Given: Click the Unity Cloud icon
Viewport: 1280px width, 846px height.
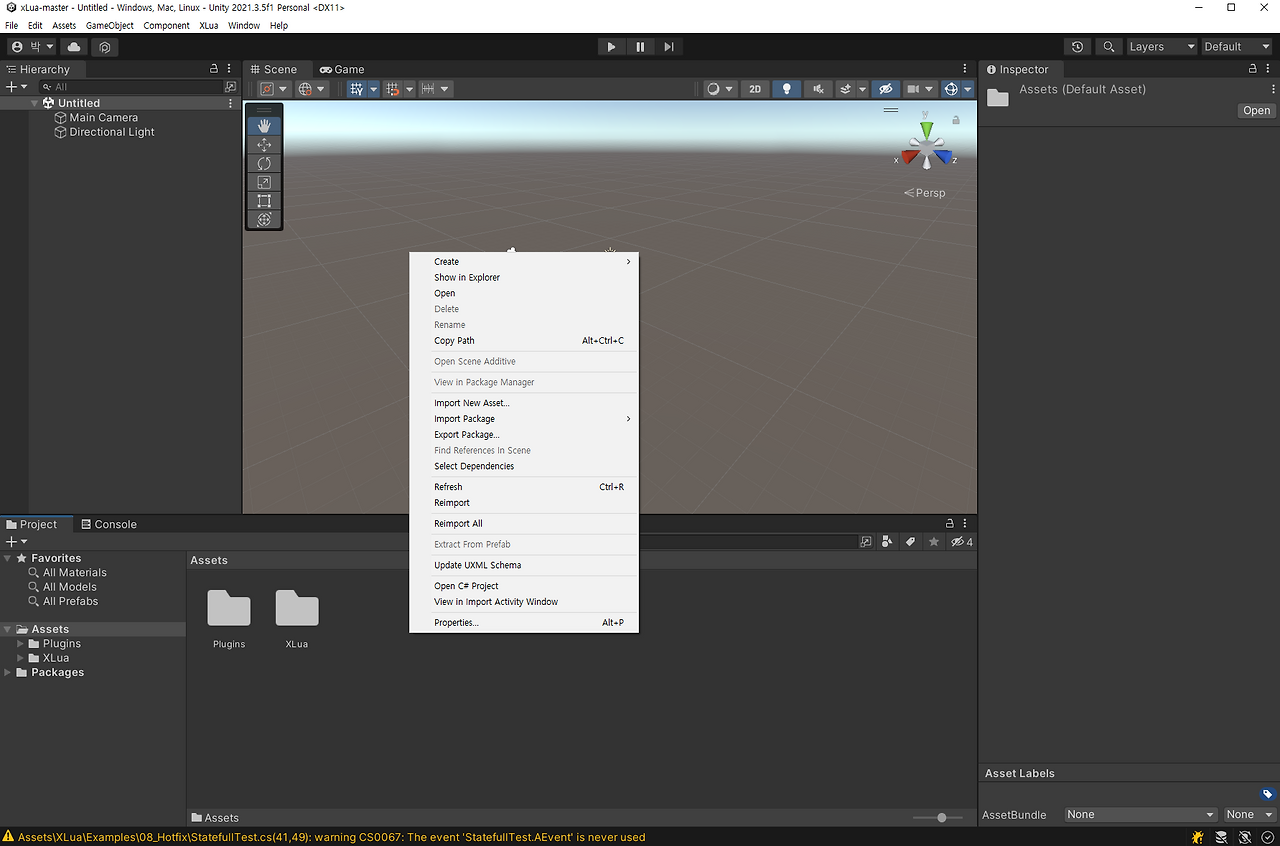Looking at the screenshot, I should (73, 46).
